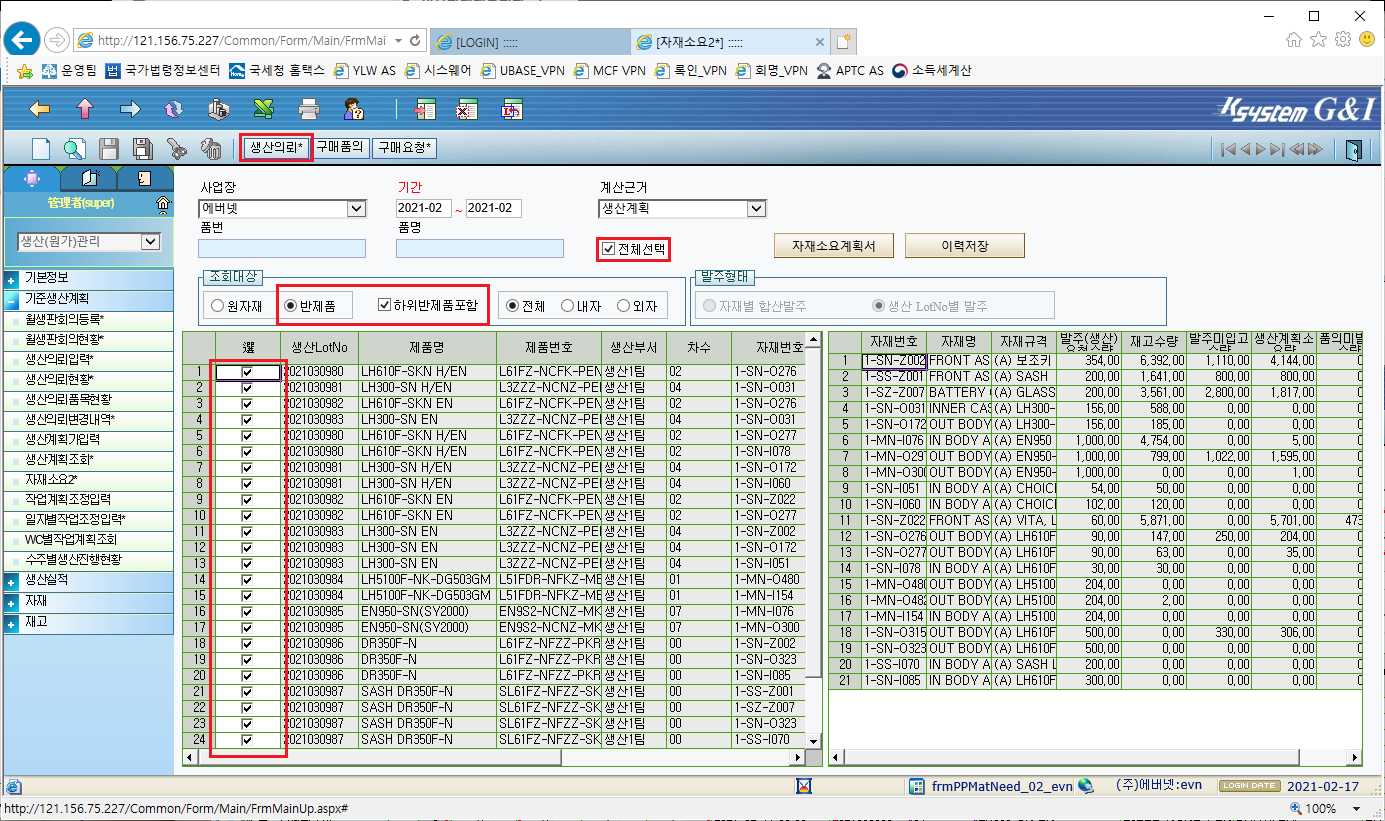Image resolution: width=1385 pixels, height=821 pixels.
Task: Click the yellow back arrow toolbar icon
Action: [39, 108]
